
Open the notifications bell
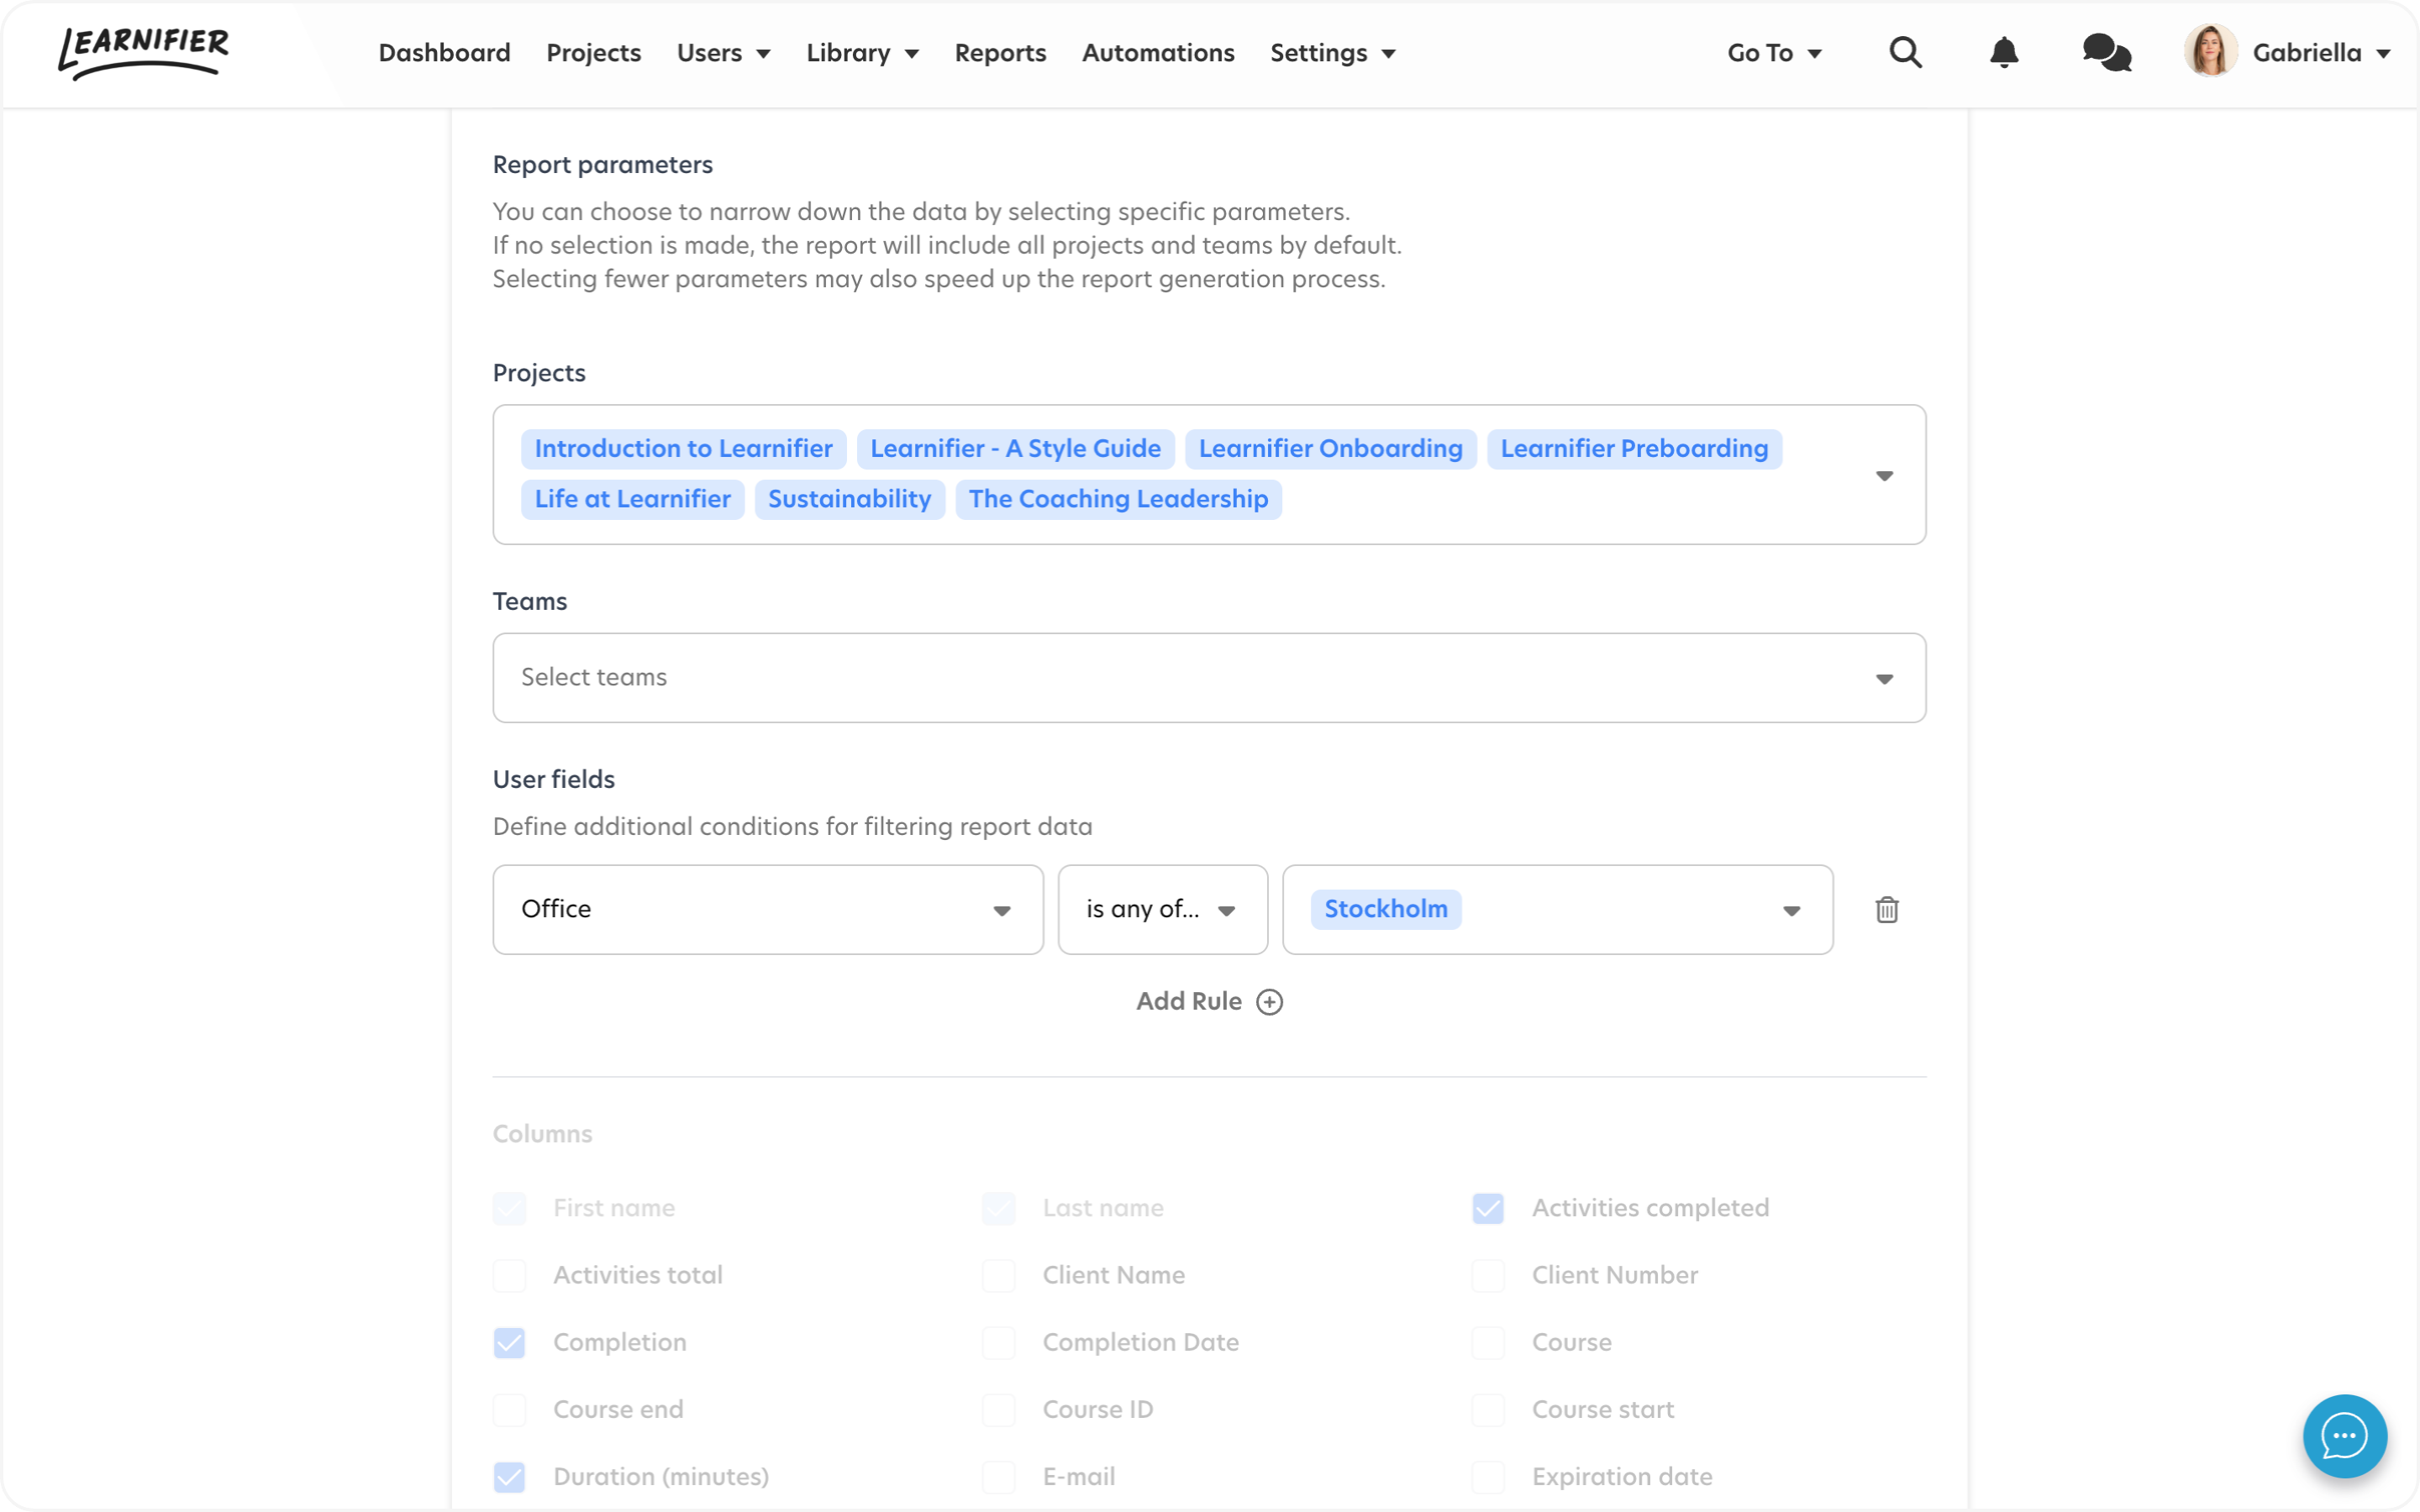[2003, 52]
